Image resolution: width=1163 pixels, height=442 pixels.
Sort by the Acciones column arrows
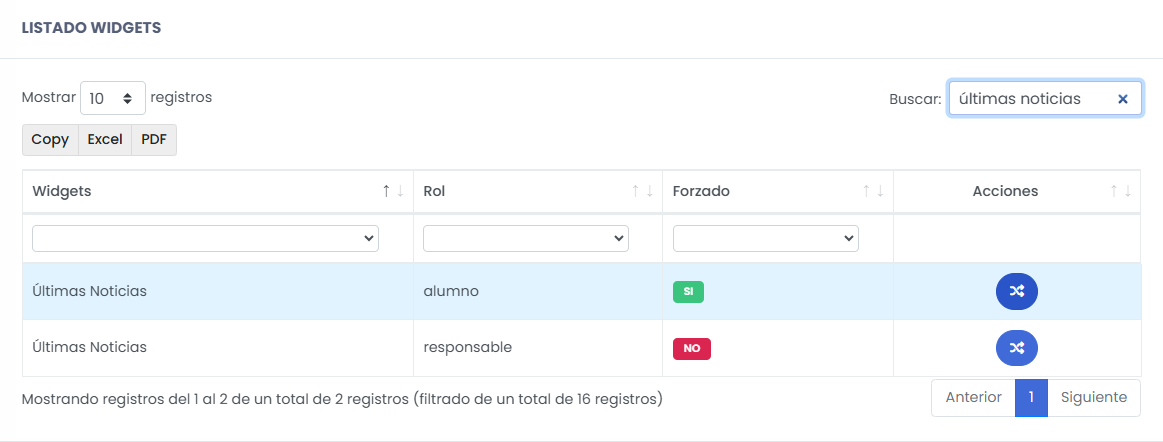(x=1121, y=191)
